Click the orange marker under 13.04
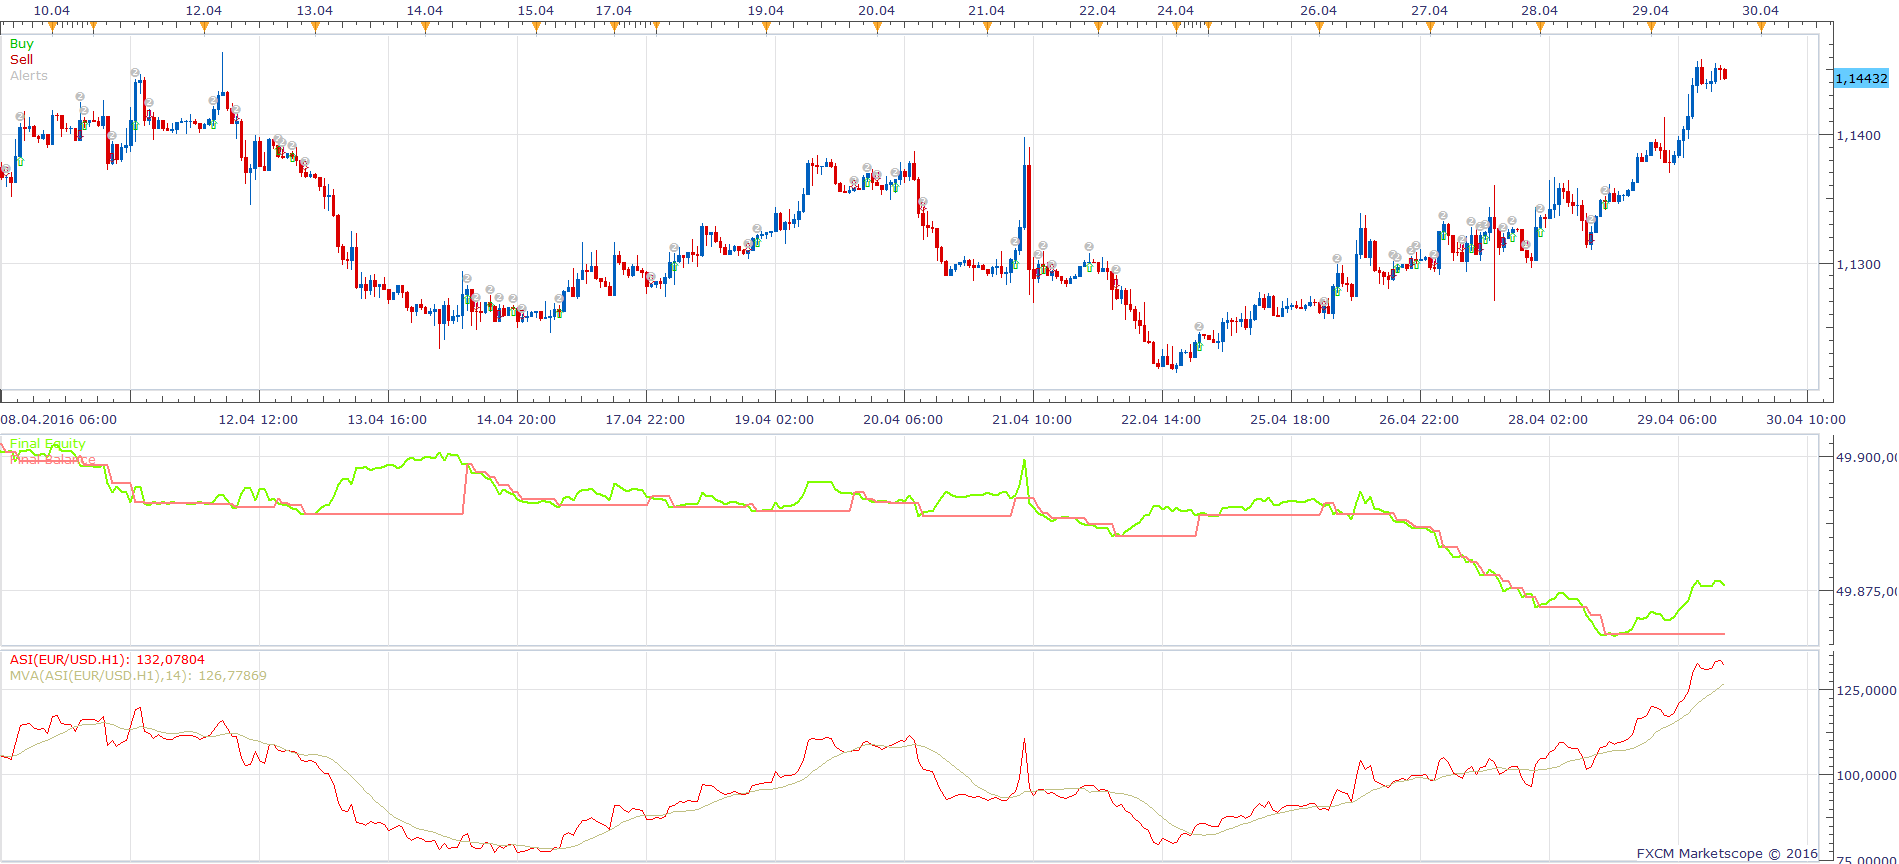Image resolution: width=1899 pixels, height=864 pixels. click(315, 28)
